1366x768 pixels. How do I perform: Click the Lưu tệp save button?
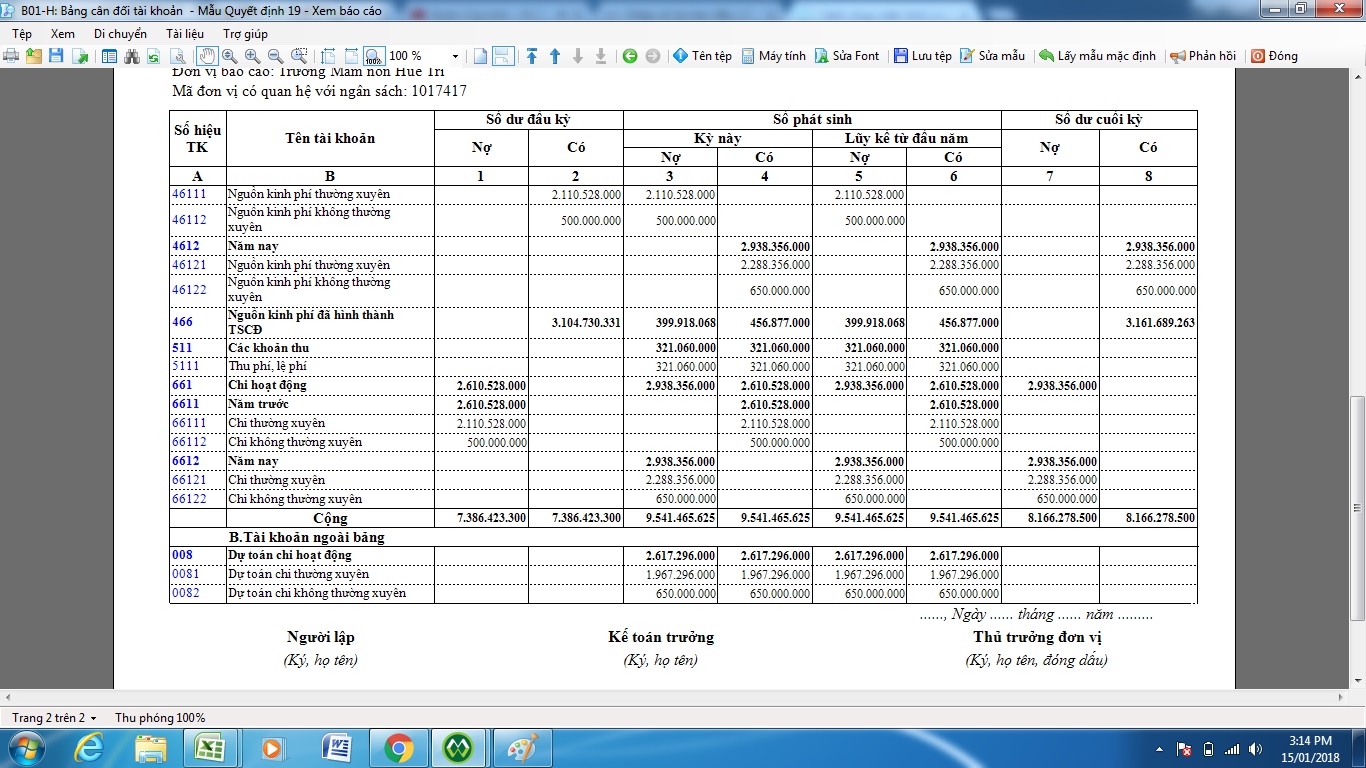click(x=922, y=56)
